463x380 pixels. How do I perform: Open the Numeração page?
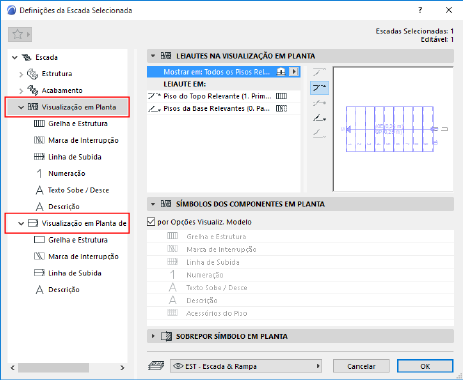point(67,173)
